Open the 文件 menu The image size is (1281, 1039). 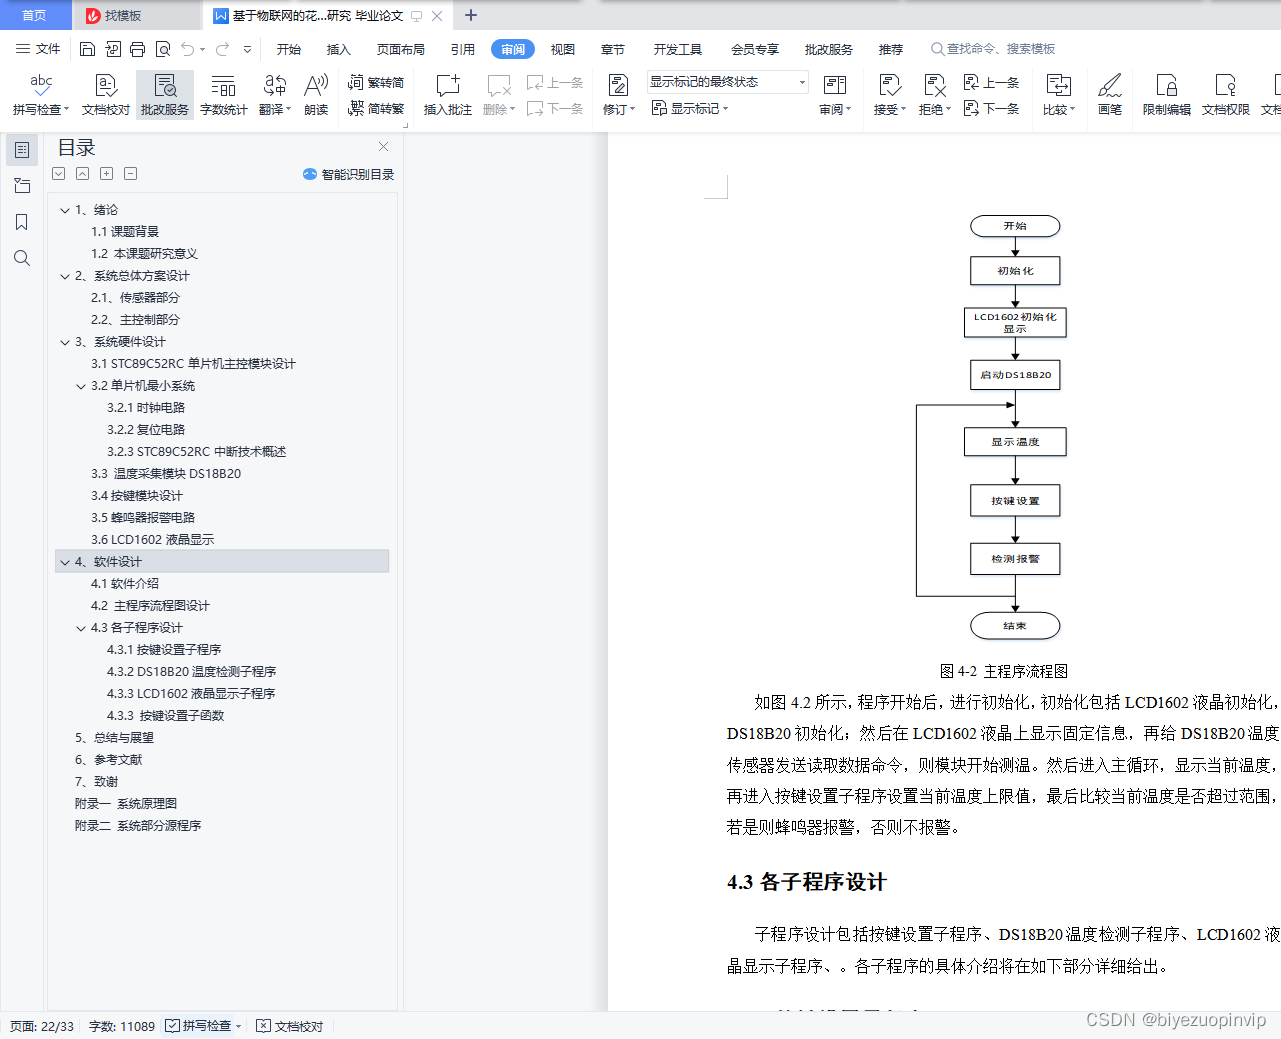coord(38,49)
